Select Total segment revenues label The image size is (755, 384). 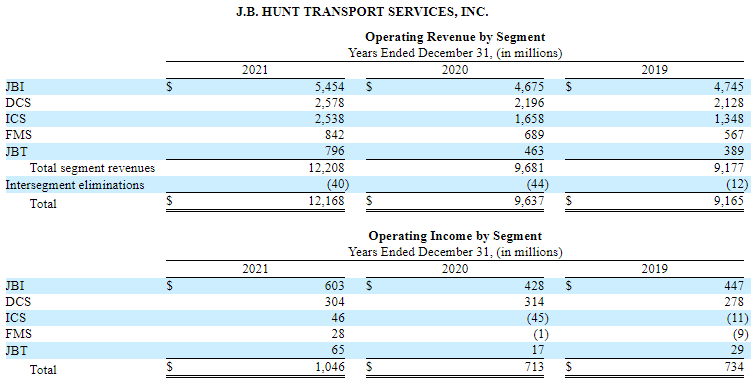[92, 168]
